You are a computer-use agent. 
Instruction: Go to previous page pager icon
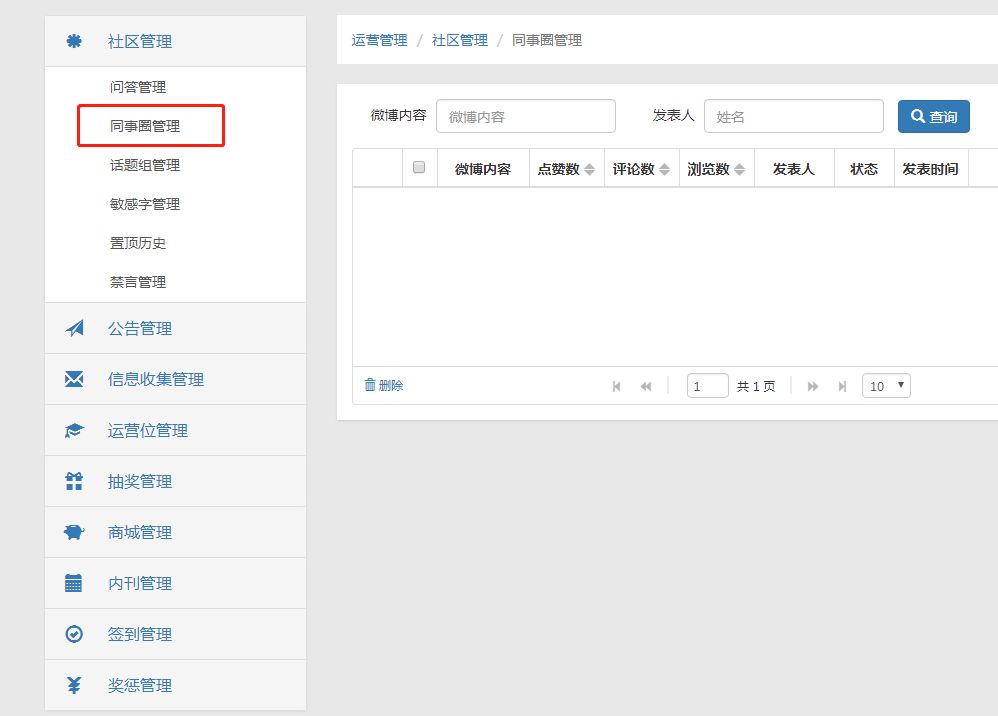pyautogui.click(x=646, y=386)
